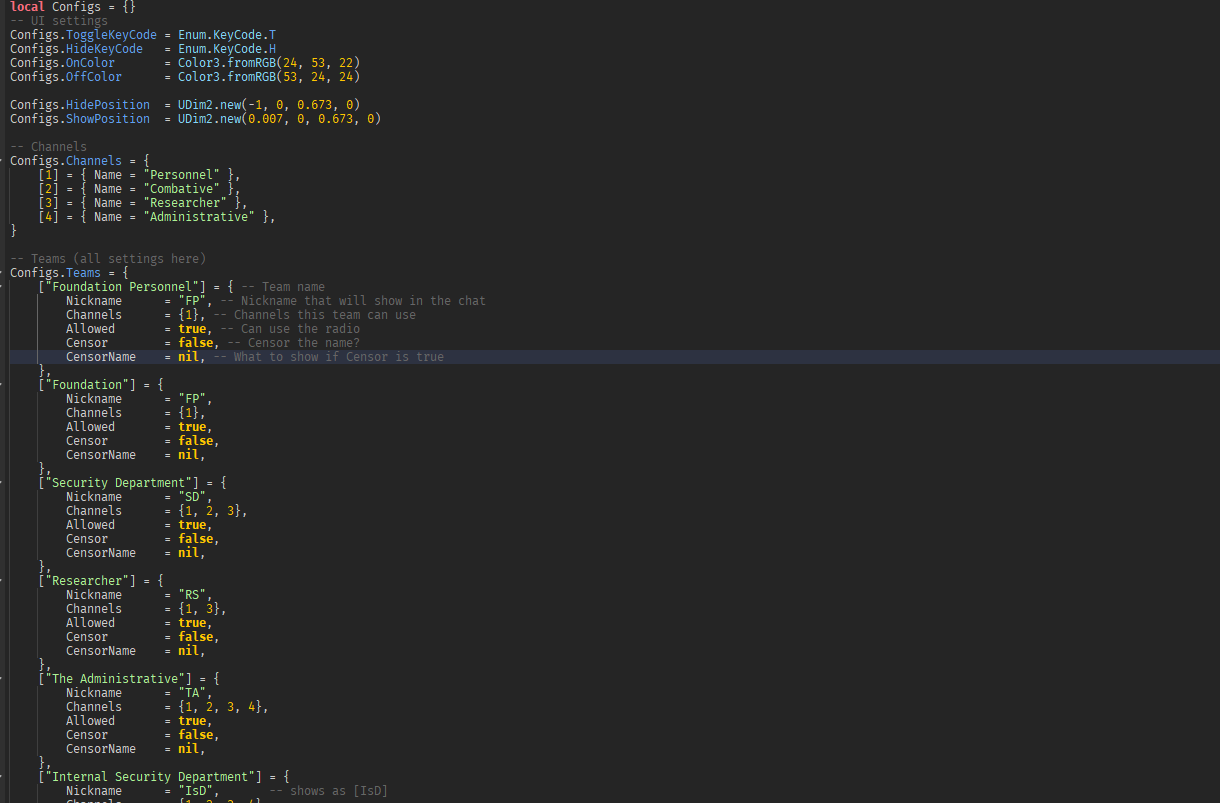Click the '-- Channels' comment line
Image resolution: width=1220 pixels, height=803 pixels.
click(49, 147)
